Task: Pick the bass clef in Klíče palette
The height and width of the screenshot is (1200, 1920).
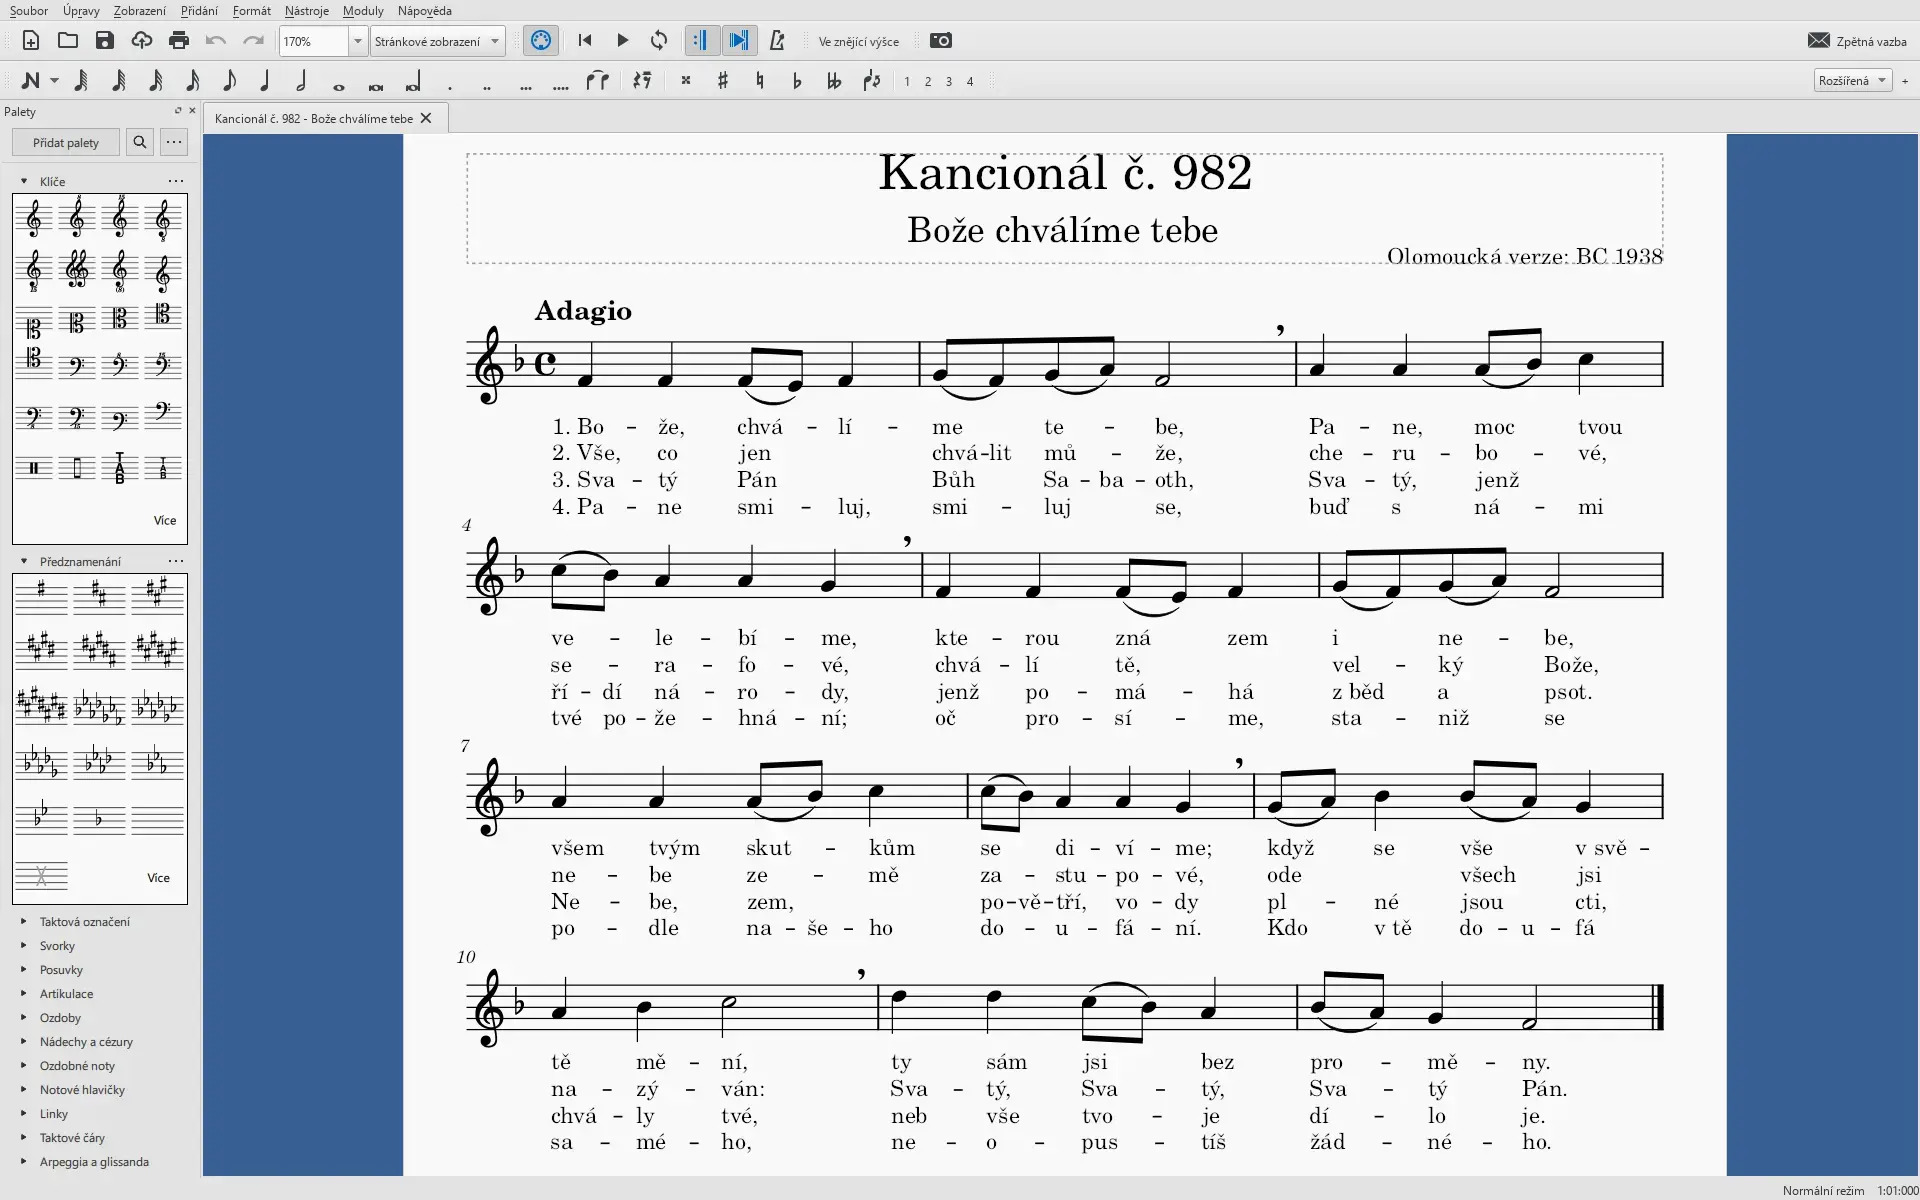Action: click(77, 366)
